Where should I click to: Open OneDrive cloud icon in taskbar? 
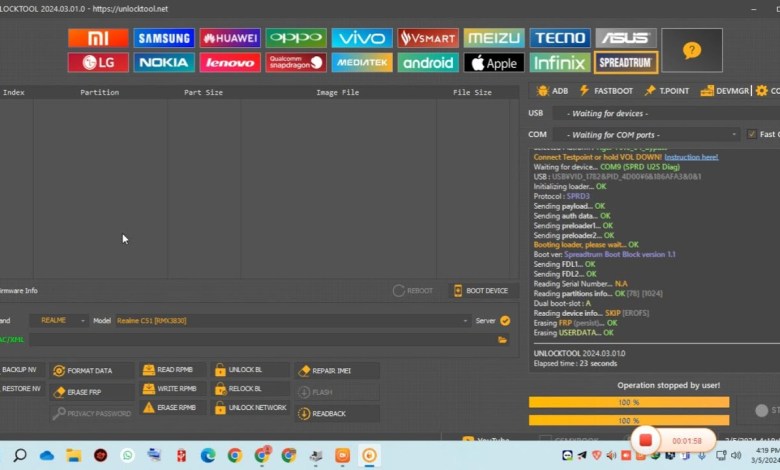point(47,455)
